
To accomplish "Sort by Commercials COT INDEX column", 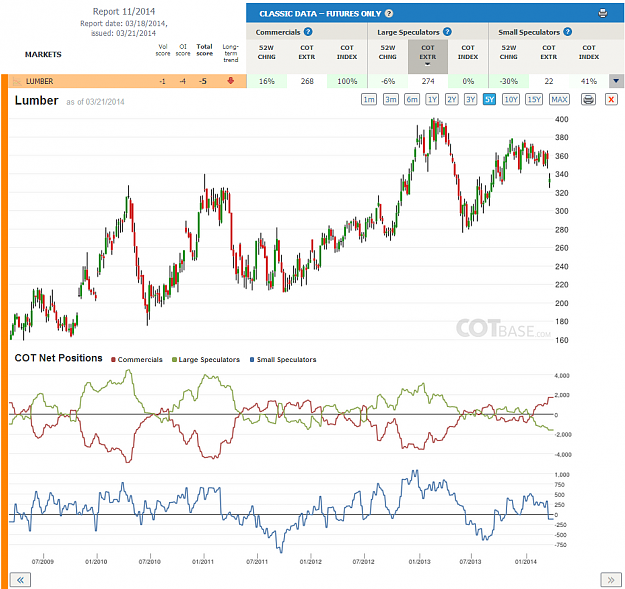I will click(x=347, y=52).
